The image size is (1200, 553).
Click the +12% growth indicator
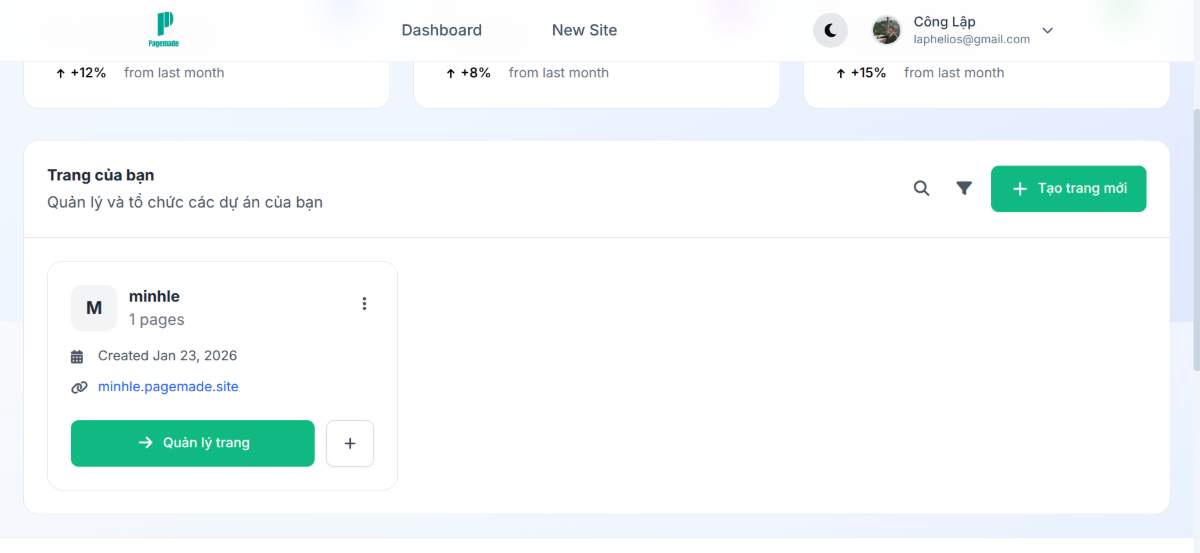click(81, 72)
